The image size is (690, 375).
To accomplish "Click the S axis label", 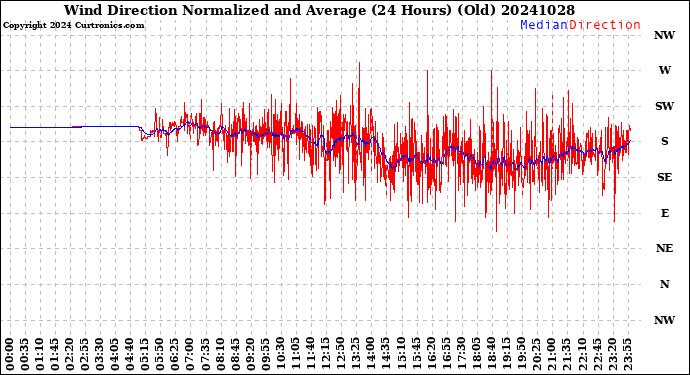I will pos(664,141).
